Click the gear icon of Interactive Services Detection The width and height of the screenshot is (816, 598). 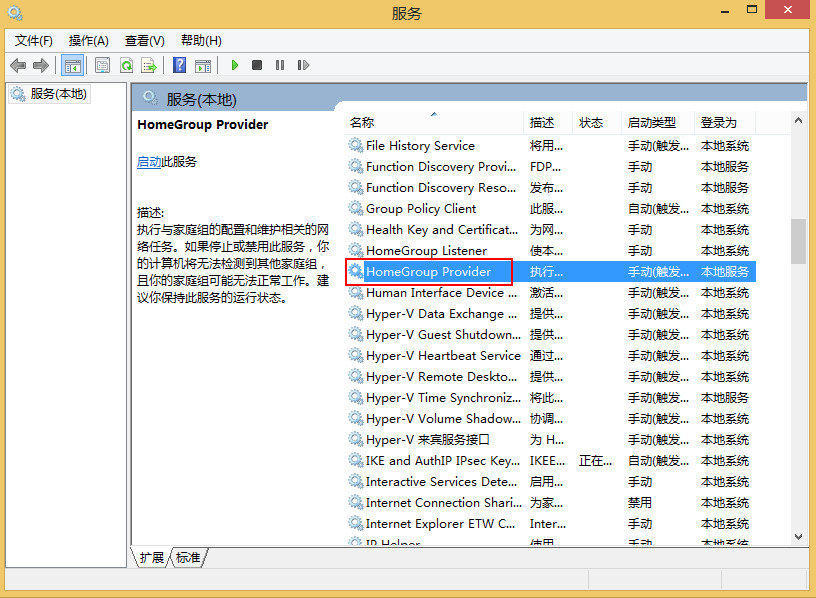(356, 481)
